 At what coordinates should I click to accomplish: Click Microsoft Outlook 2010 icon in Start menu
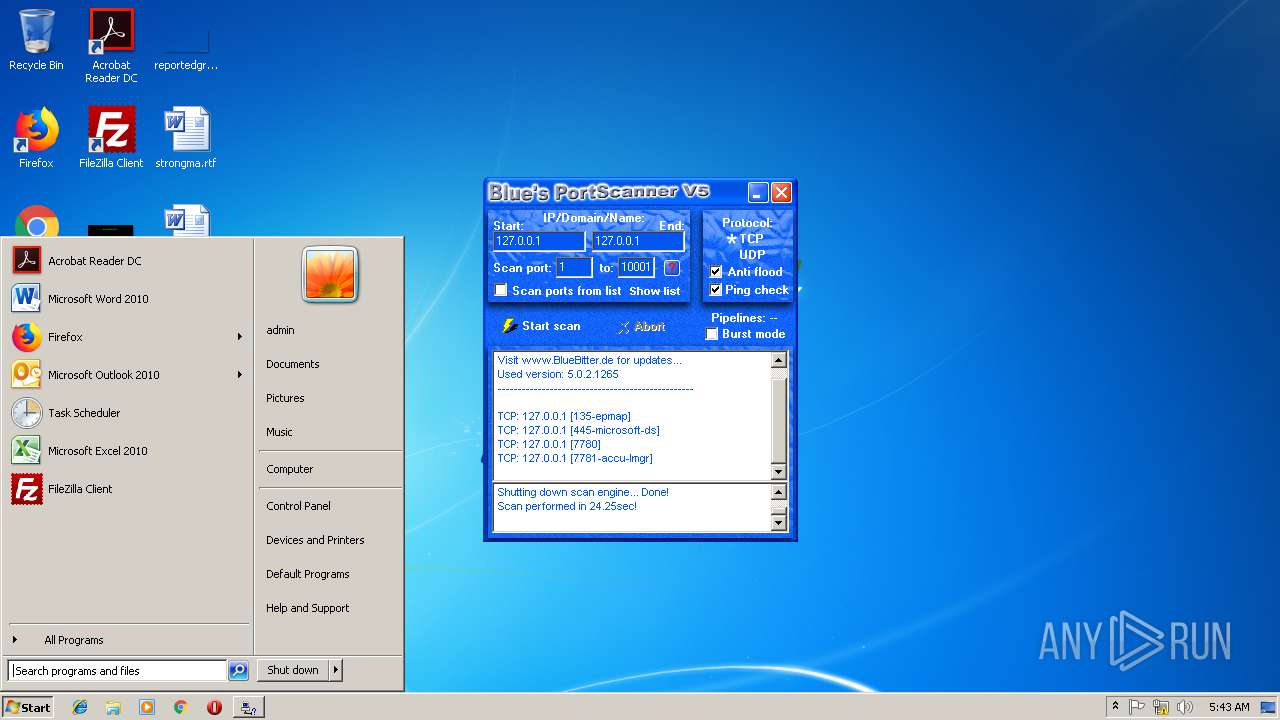tap(27, 375)
